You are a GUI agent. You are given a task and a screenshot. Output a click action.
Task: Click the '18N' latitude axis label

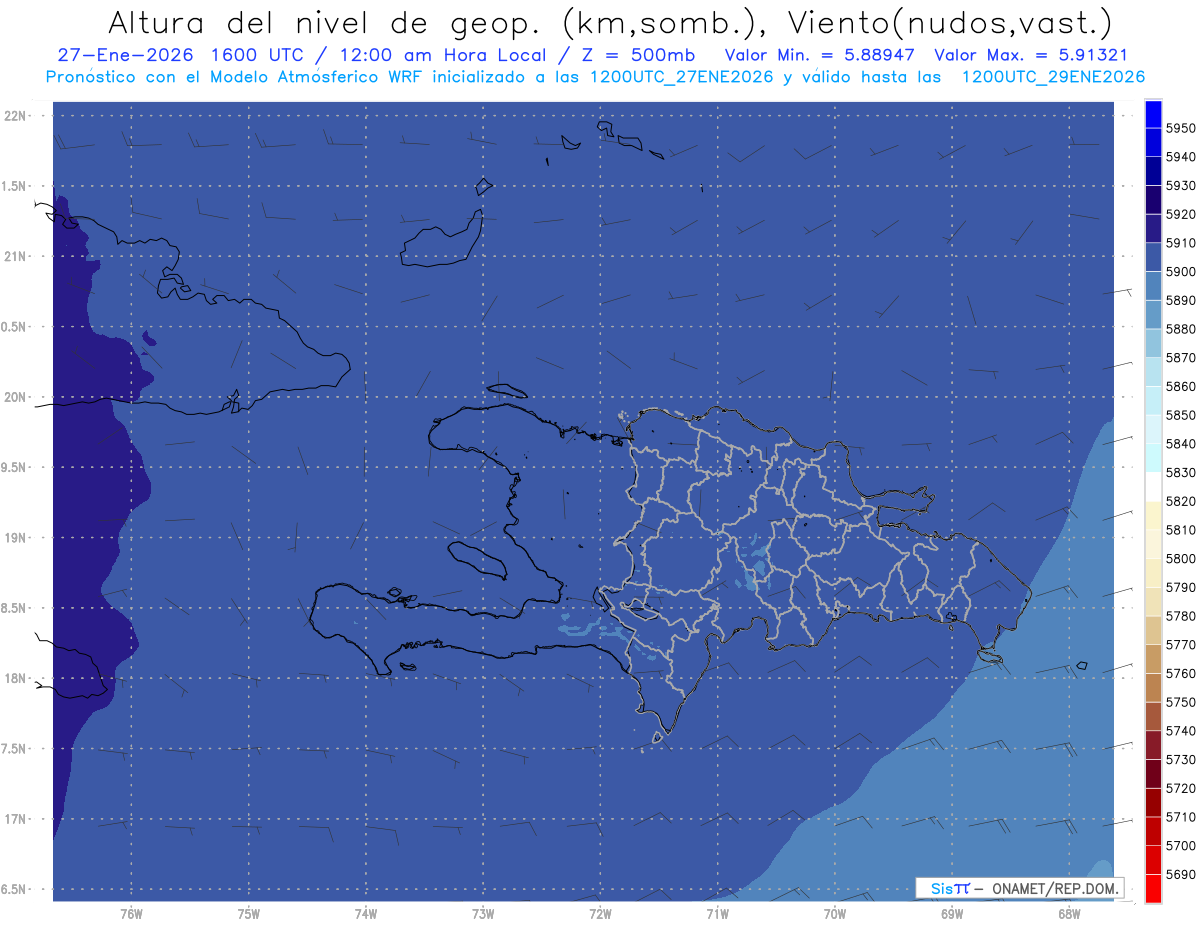16,679
